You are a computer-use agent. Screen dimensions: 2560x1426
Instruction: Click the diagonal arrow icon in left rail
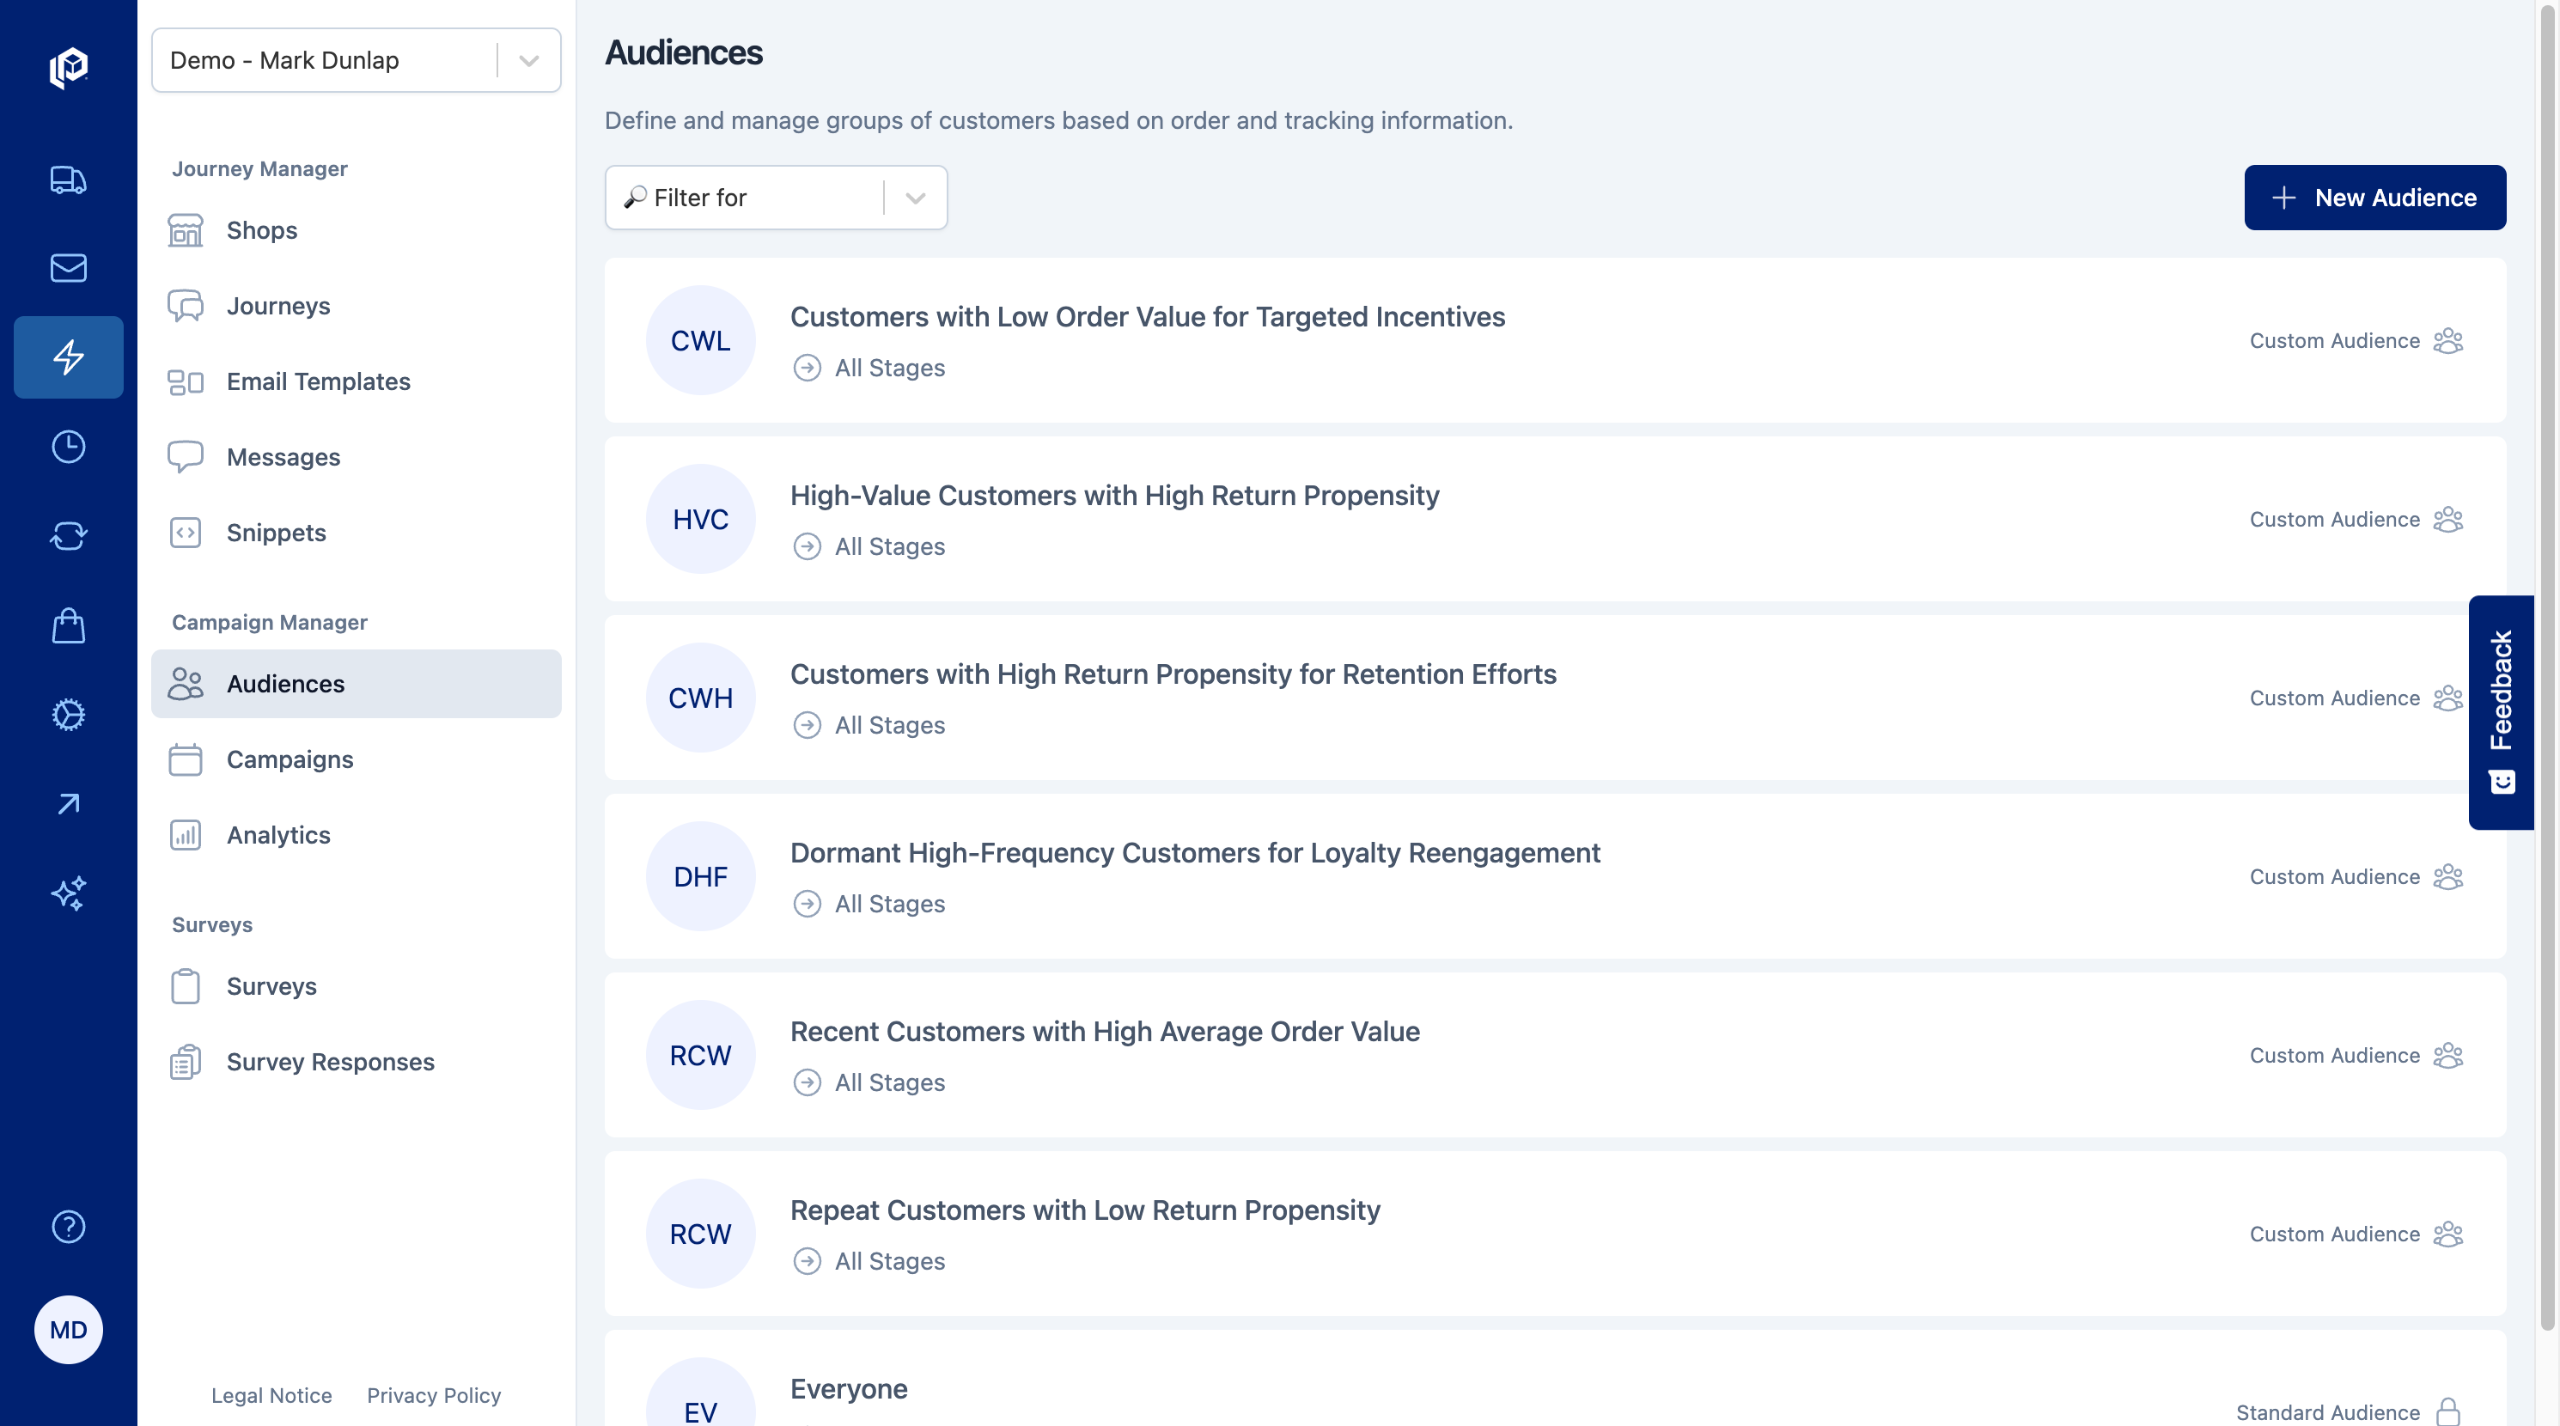[x=68, y=804]
